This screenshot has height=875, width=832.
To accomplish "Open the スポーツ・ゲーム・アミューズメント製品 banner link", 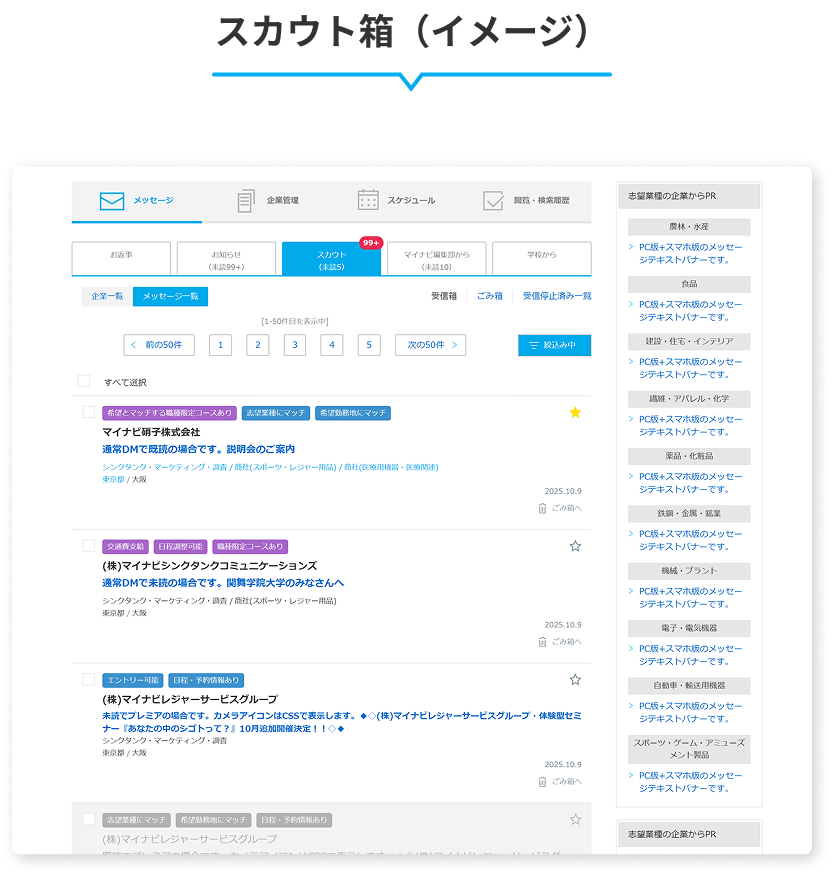I will (x=690, y=782).
